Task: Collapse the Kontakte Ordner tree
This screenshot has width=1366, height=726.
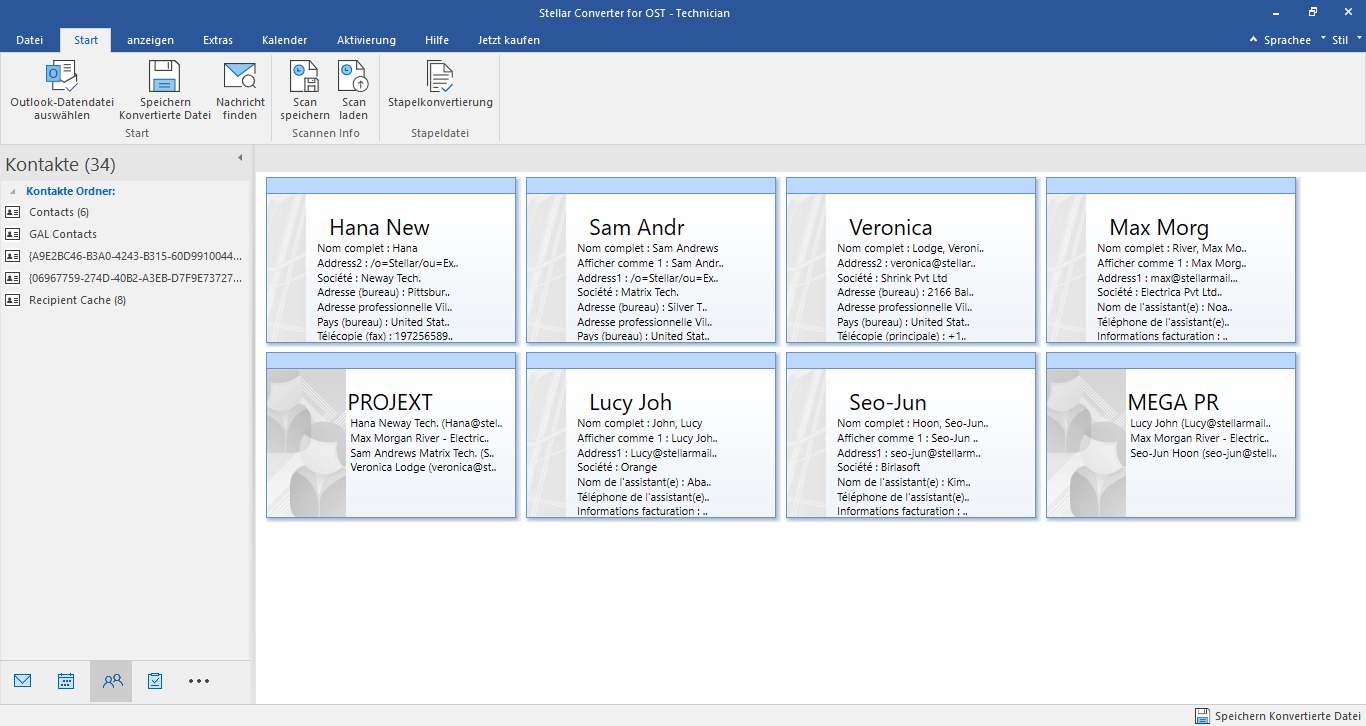Action: coord(13,191)
